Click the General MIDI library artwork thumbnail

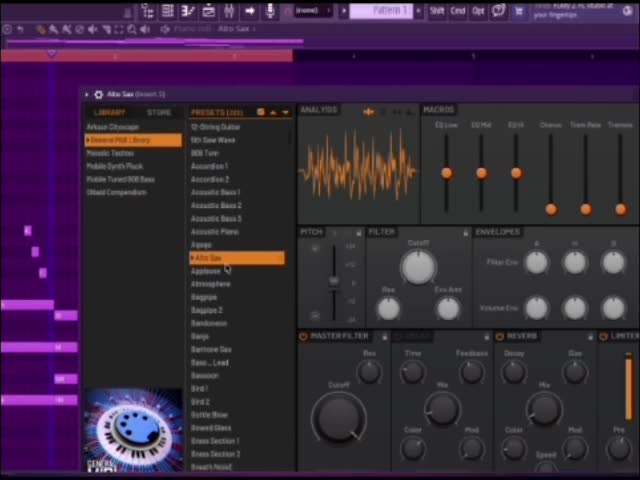pyautogui.click(x=133, y=429)
